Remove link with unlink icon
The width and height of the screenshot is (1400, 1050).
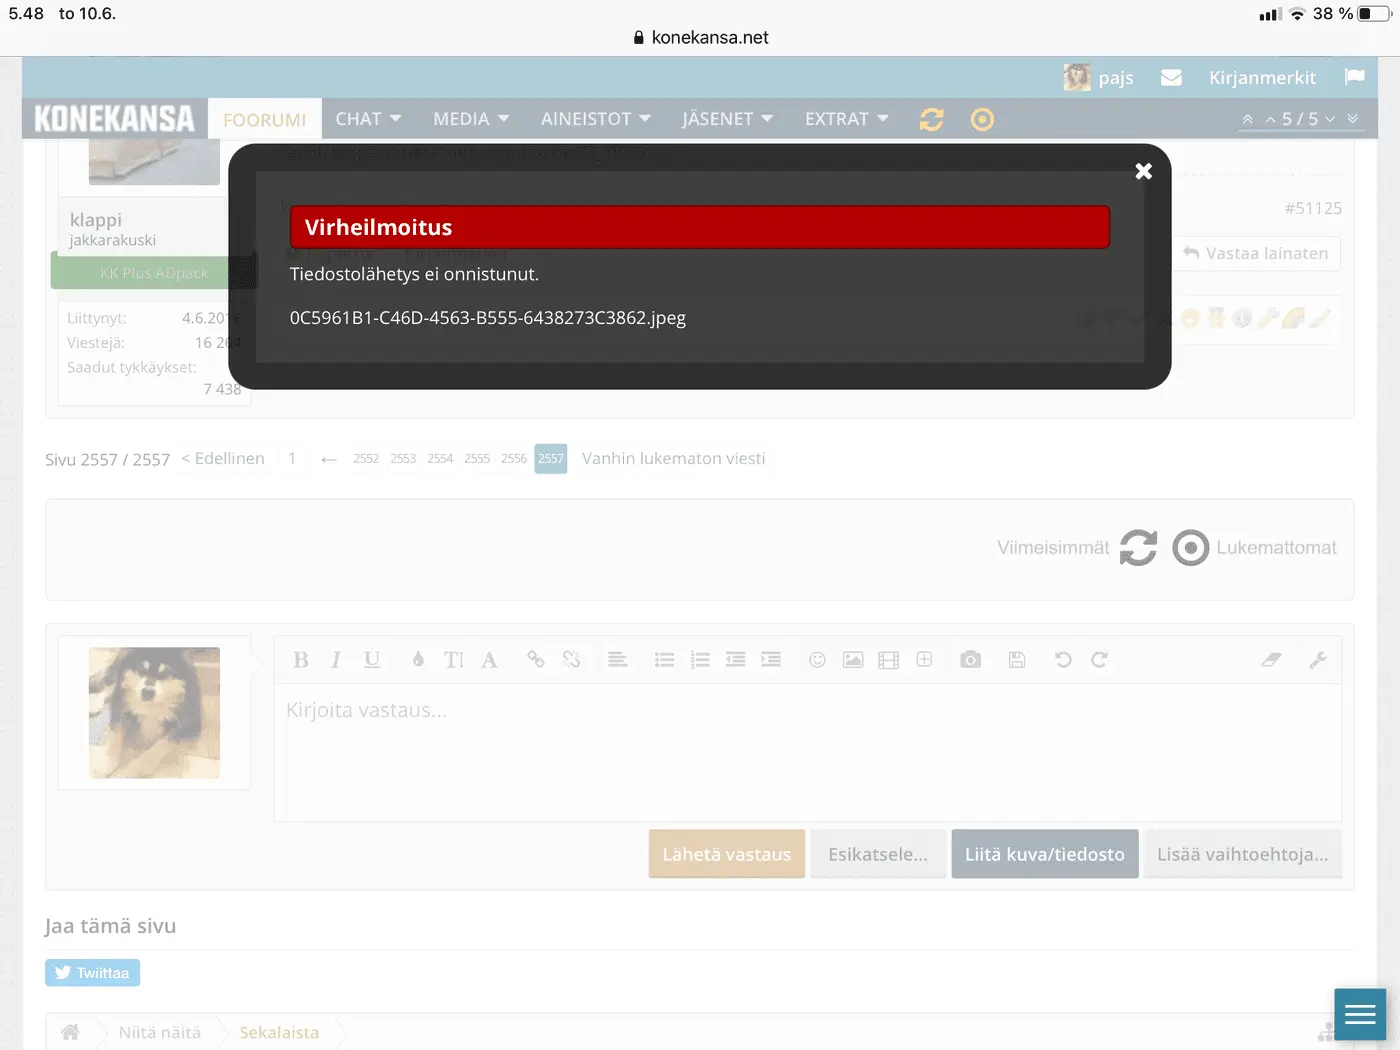pos(571,660)
